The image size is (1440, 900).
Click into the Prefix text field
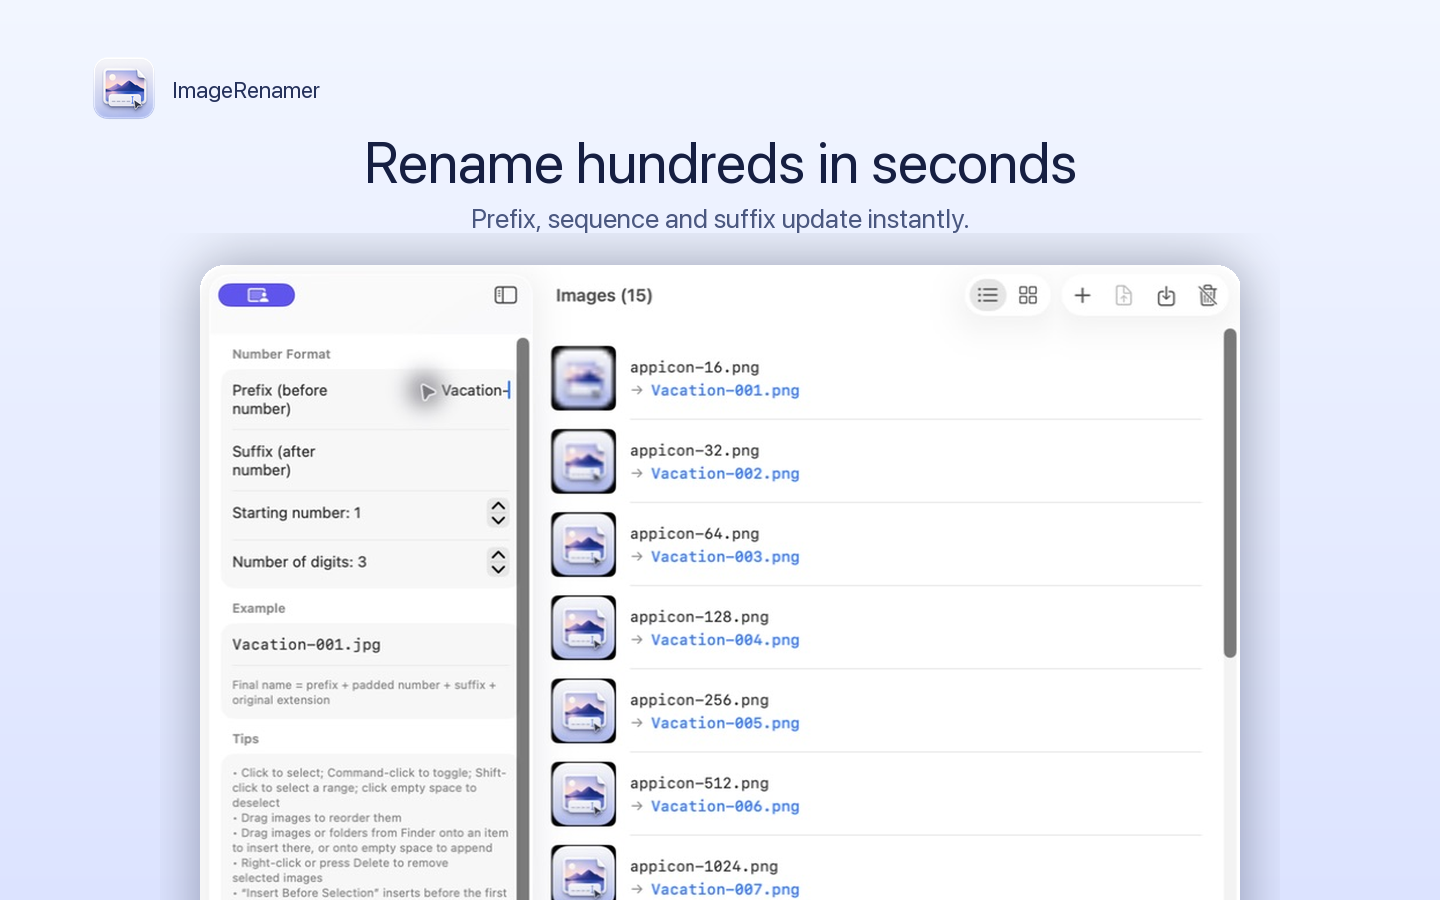click(474, 390)
